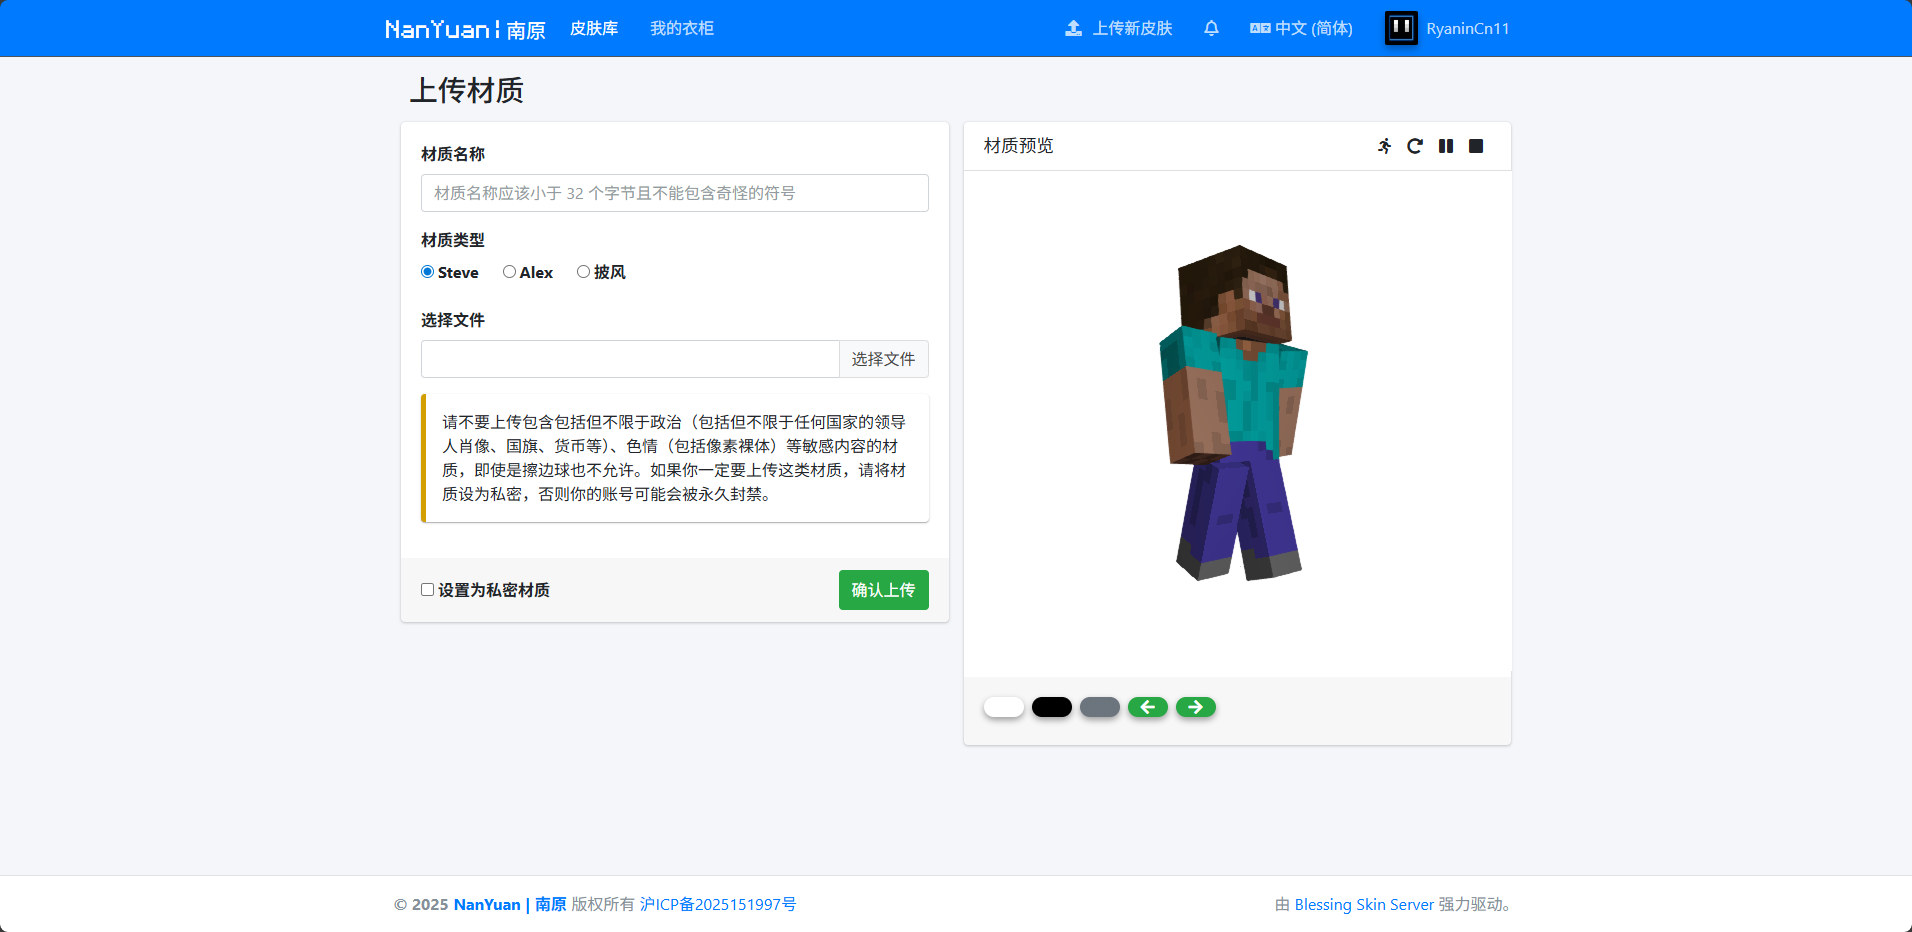Select the Steve texture type
Screen dimensions: 1912x932
coord(428,272)
